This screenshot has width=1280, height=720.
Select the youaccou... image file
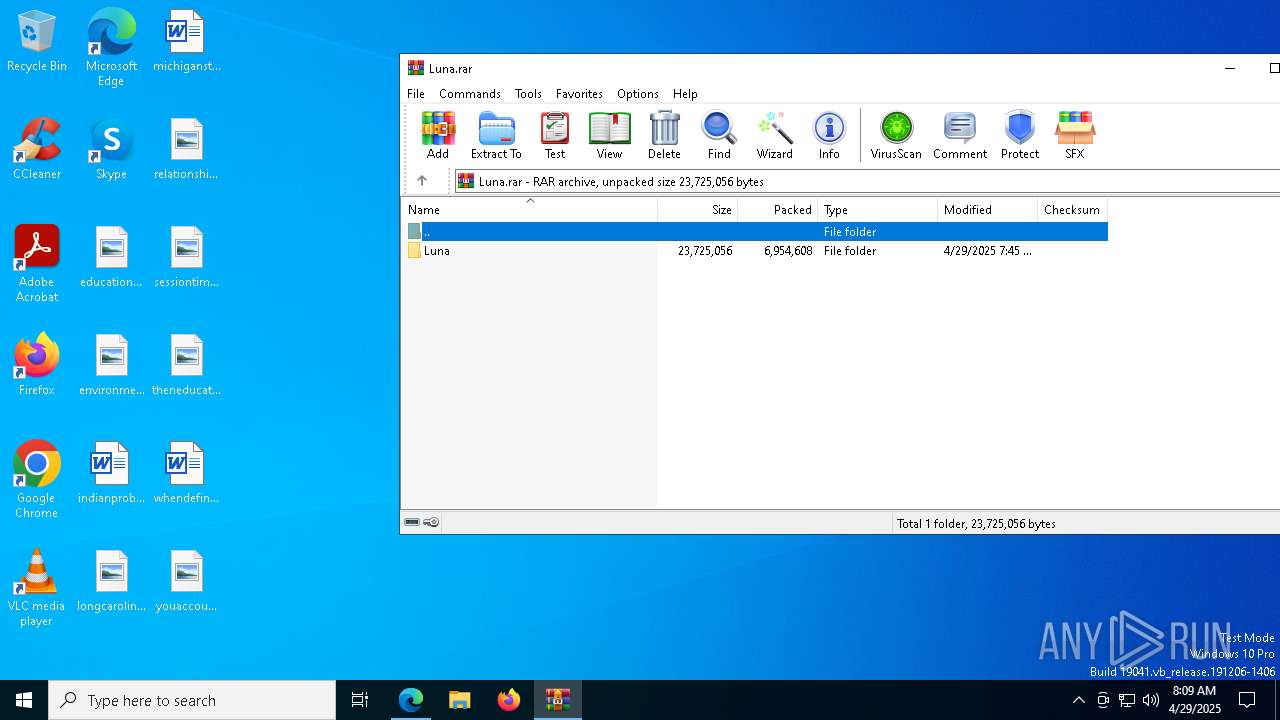click(186, 581)
